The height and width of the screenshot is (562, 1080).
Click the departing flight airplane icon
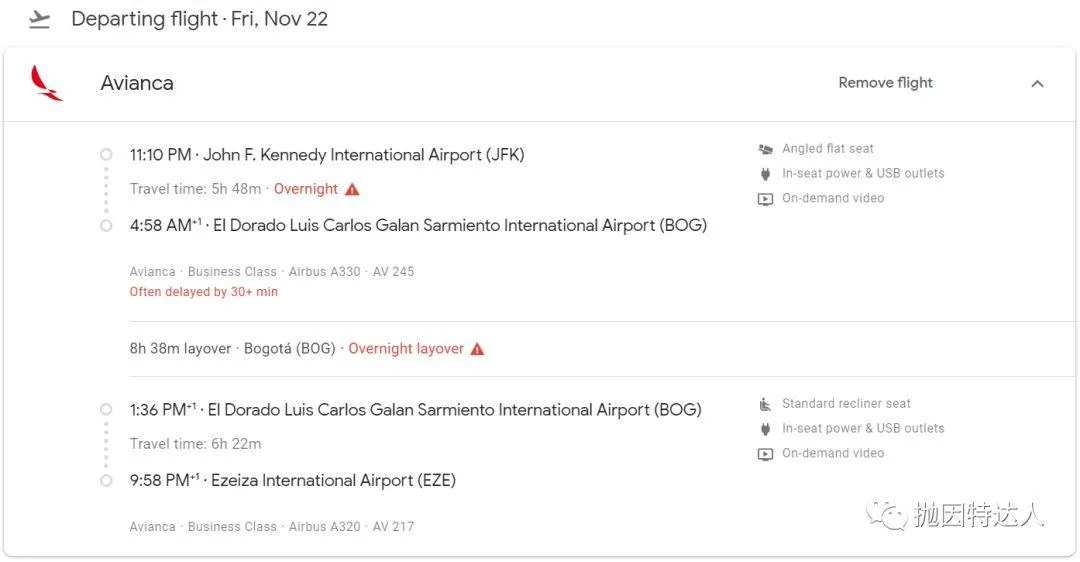coord(39,19)
